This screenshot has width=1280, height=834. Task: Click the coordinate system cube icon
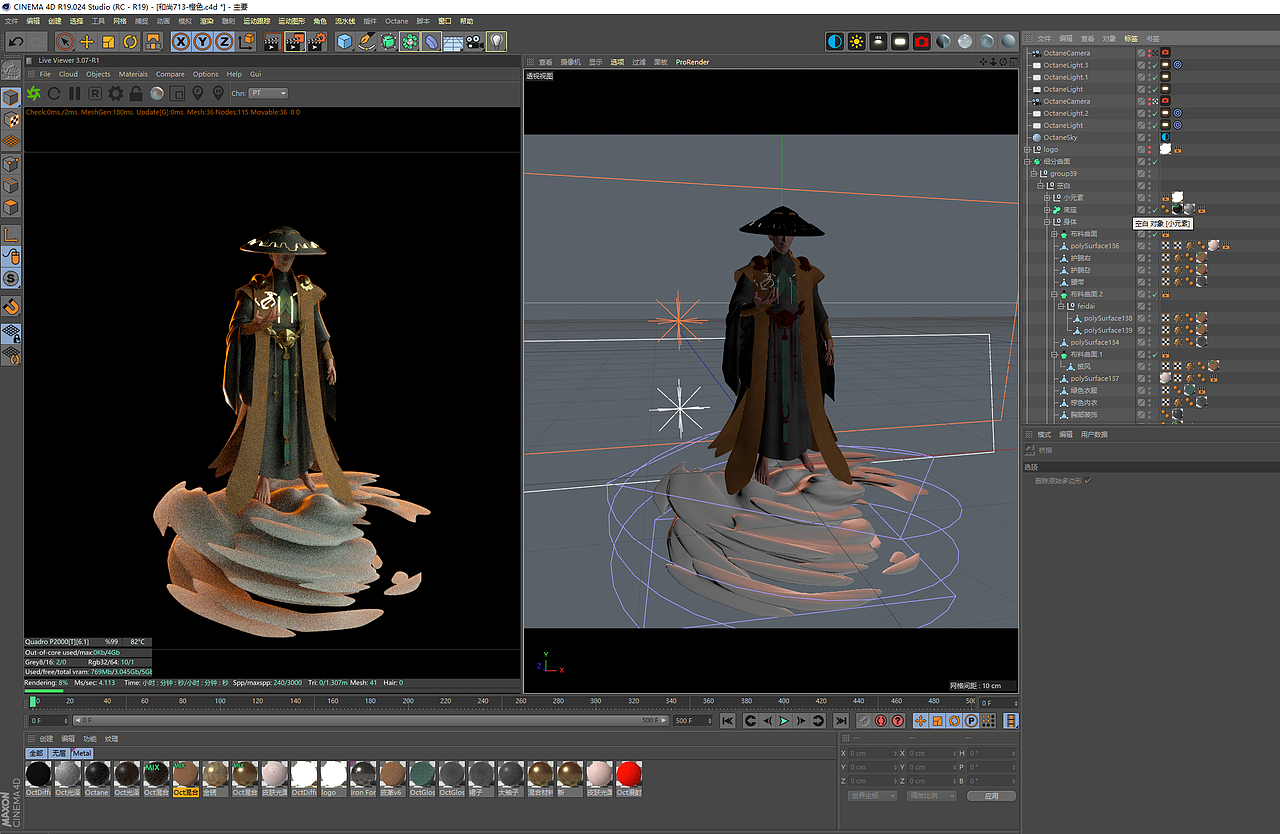(246, 41)
